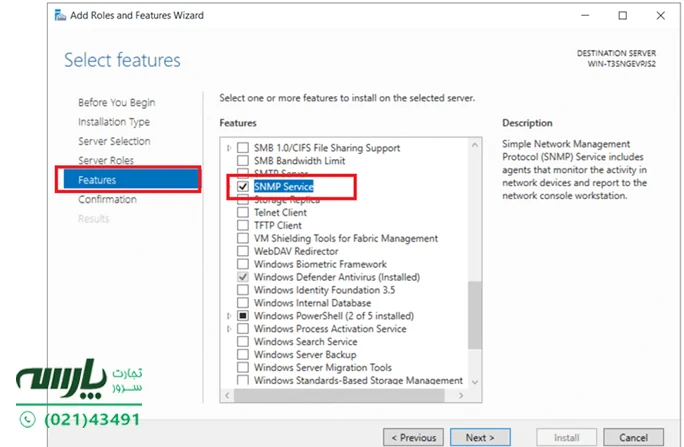Expand Windows Process Activation Service node
Screen dimensions: 684x447
[229, 329]
